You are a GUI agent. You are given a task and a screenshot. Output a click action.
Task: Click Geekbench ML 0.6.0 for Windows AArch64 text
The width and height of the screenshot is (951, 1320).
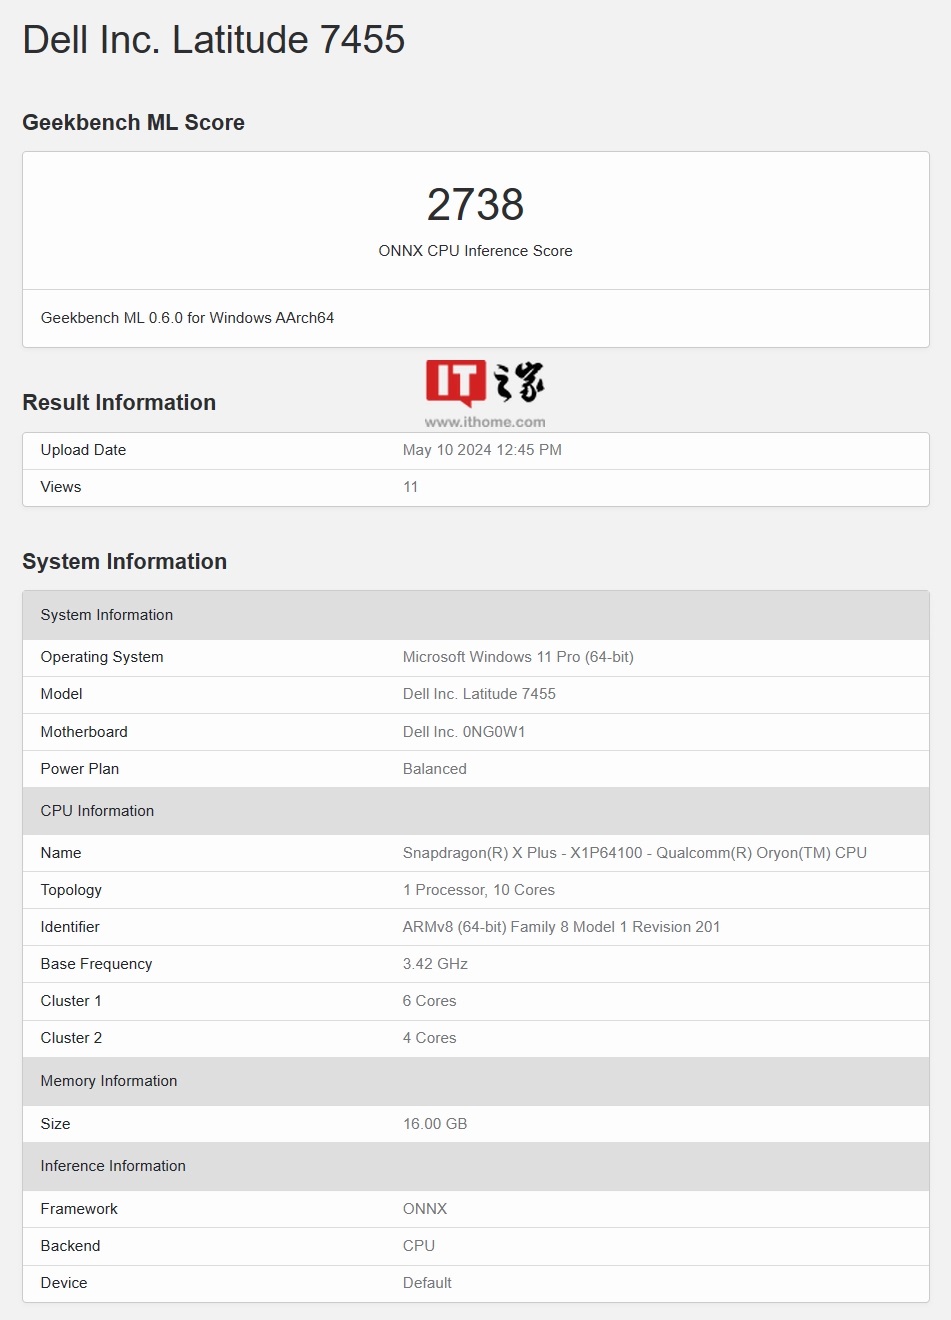tap(187, 318)
